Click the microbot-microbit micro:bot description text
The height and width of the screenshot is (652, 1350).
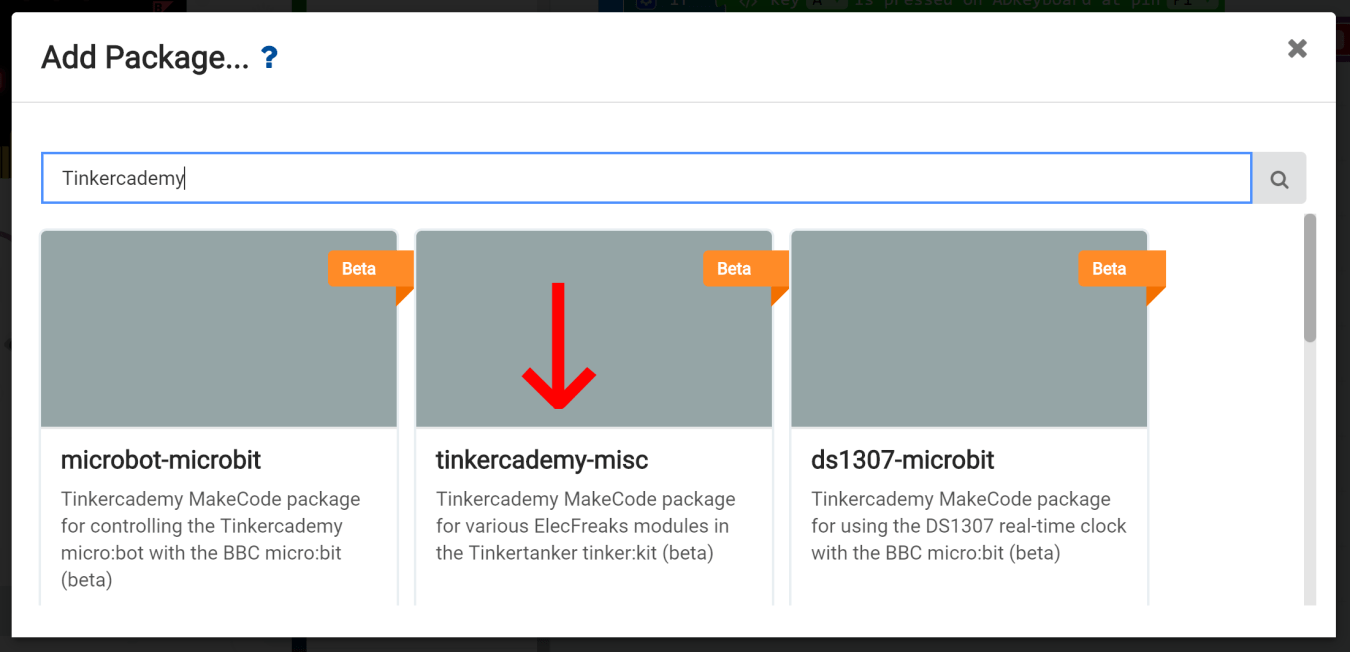(211, 539)
